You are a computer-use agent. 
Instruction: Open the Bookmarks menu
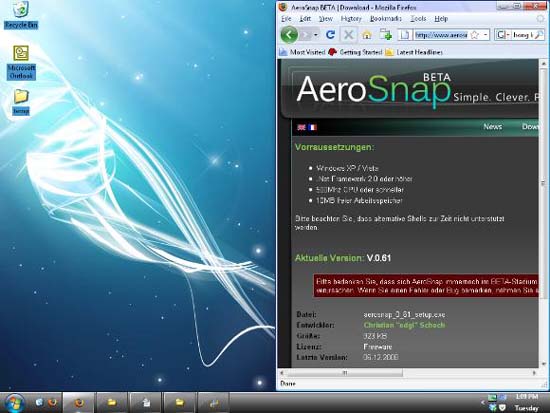(385, 19)
